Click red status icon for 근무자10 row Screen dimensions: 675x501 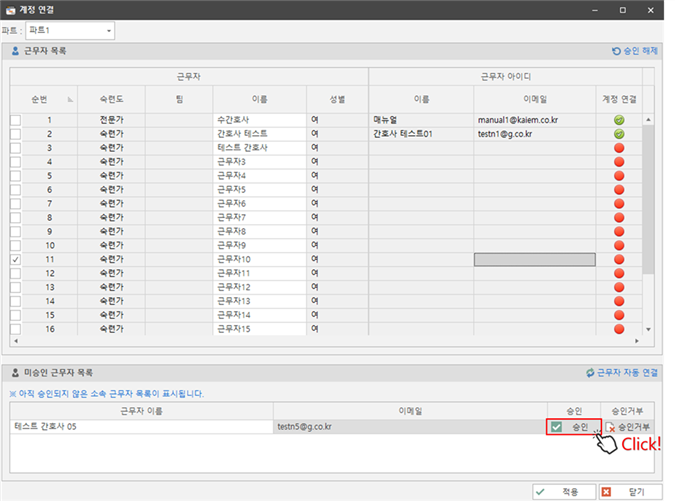619,259
